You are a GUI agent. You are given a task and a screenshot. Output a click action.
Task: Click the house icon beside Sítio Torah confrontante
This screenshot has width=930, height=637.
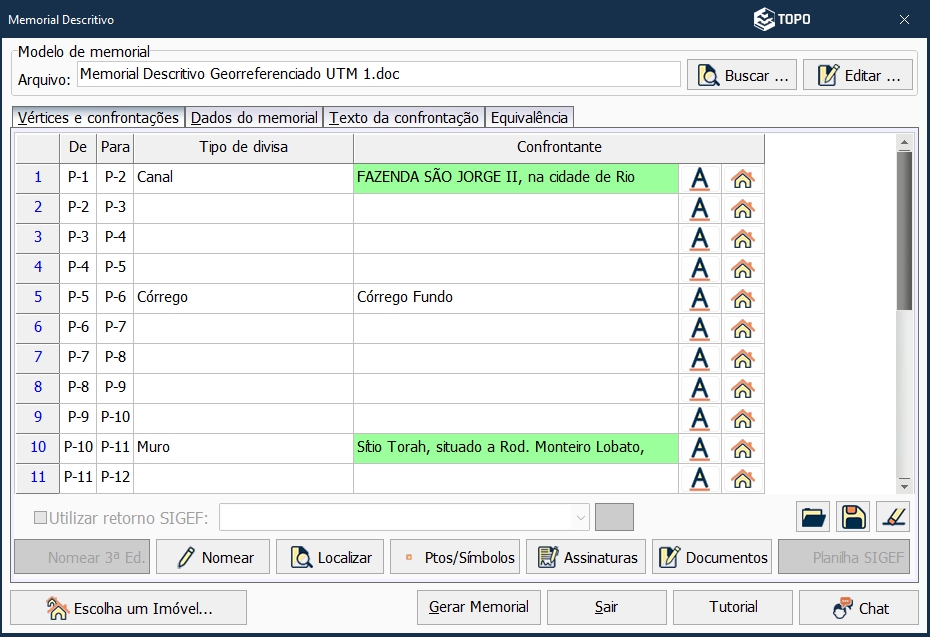740,448
